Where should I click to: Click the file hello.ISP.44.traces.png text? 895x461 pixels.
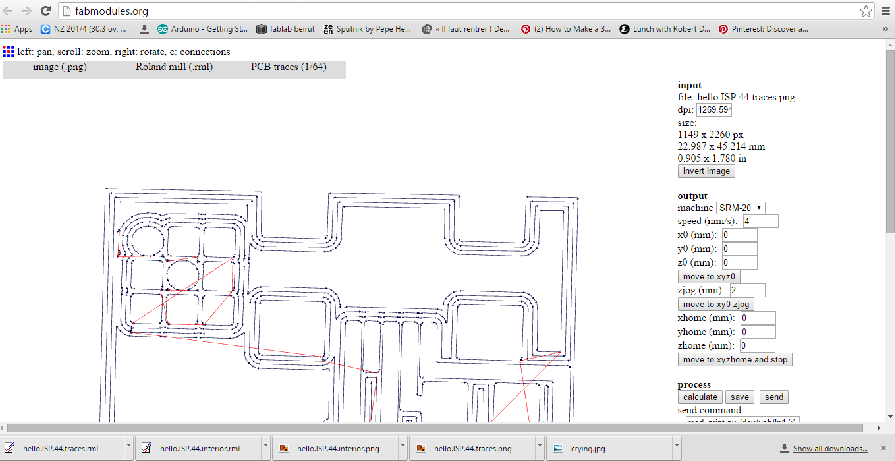click(x=736, y=98)
